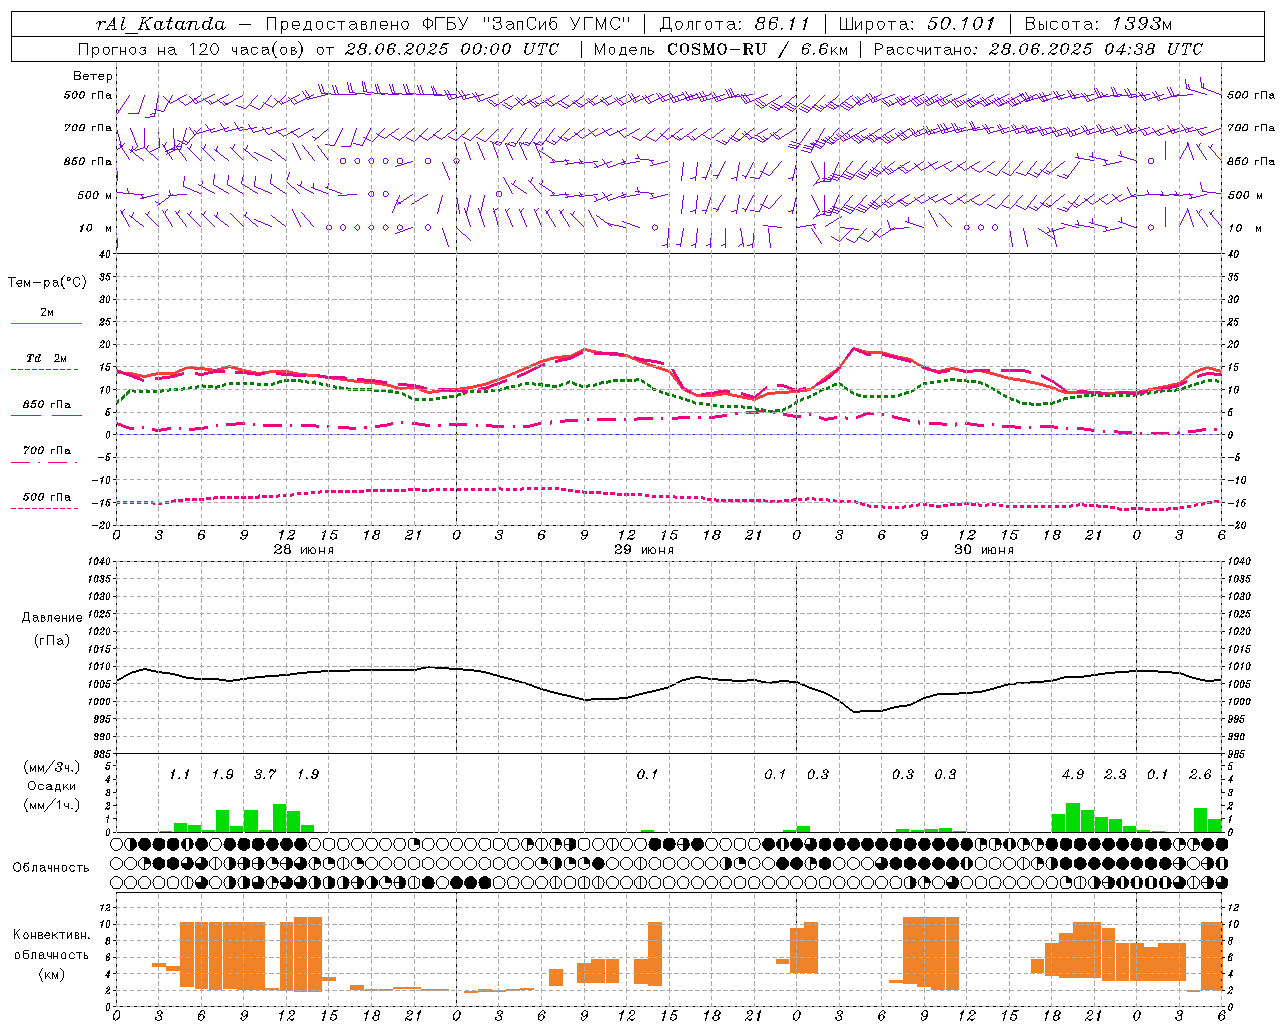Click the (мм/1ч.) precipitation unit label
This screenshot has height=1024, width=1280.
(51, 805)
